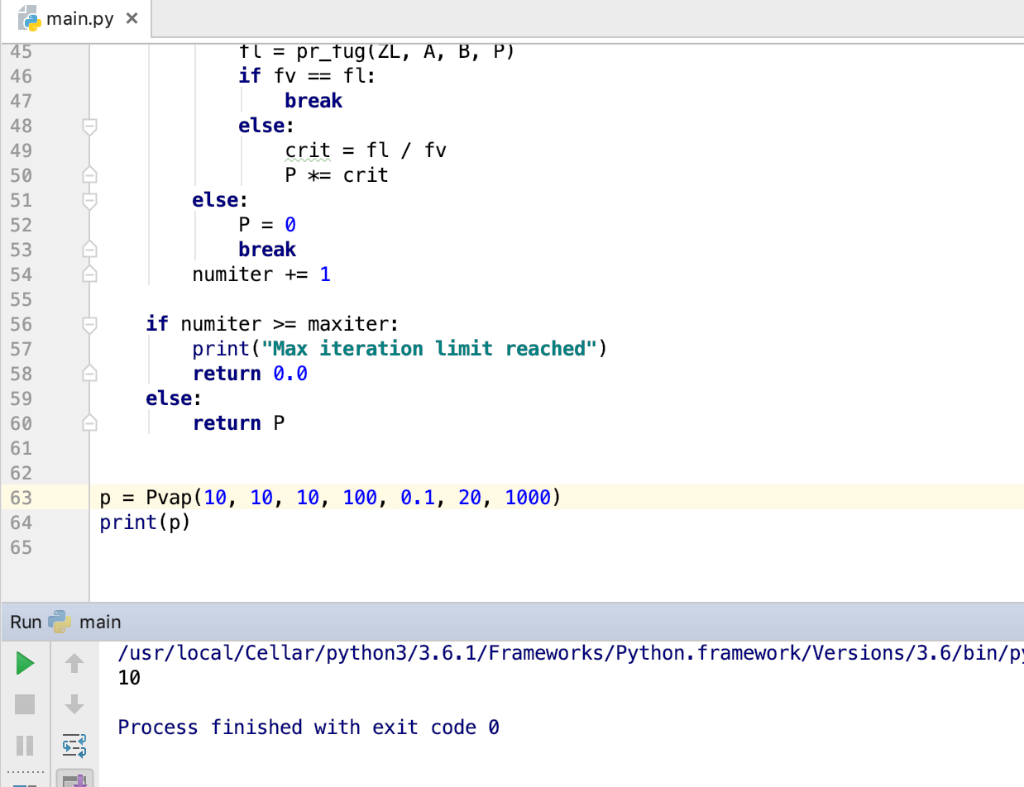Image resolution: width=1024 pixels, height=787 pixels.
Task: Click fold end marker at line 50
Action: pyautogui.click(x=90, y=175)
